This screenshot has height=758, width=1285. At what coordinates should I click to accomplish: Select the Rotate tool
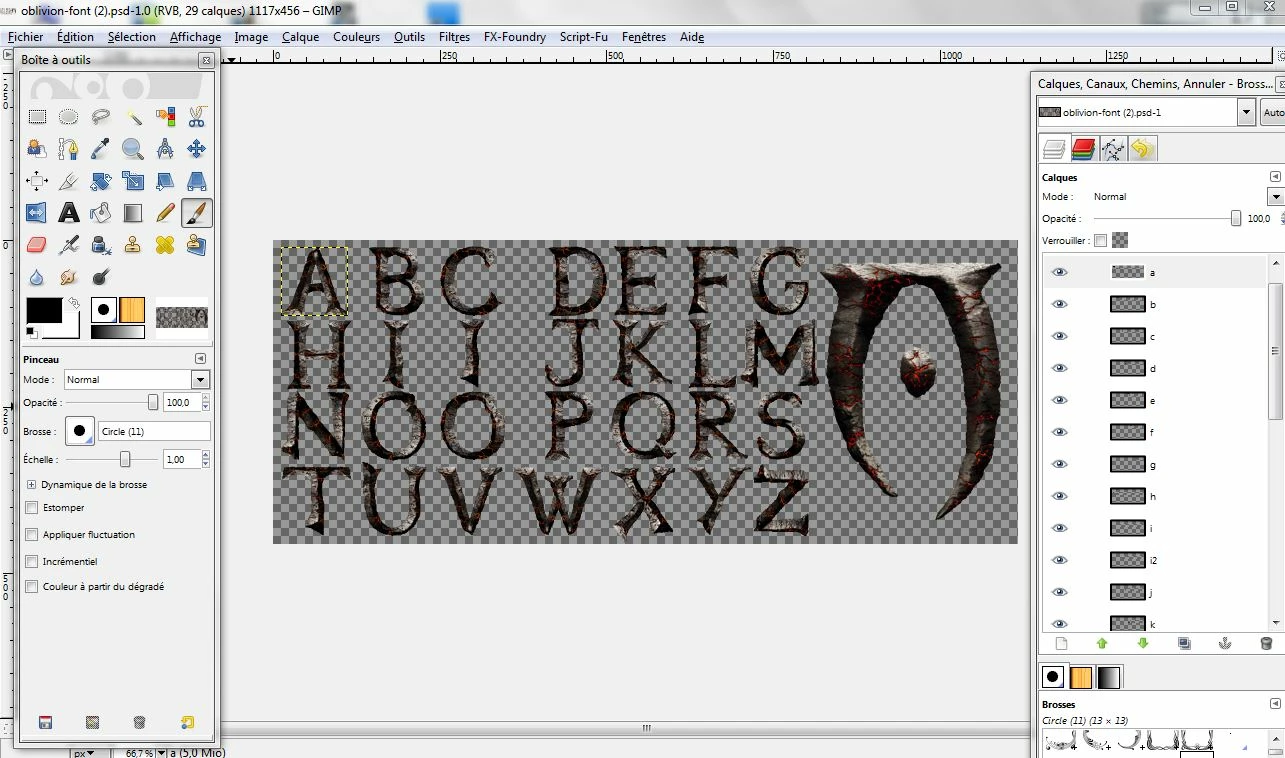coord(100,181)
